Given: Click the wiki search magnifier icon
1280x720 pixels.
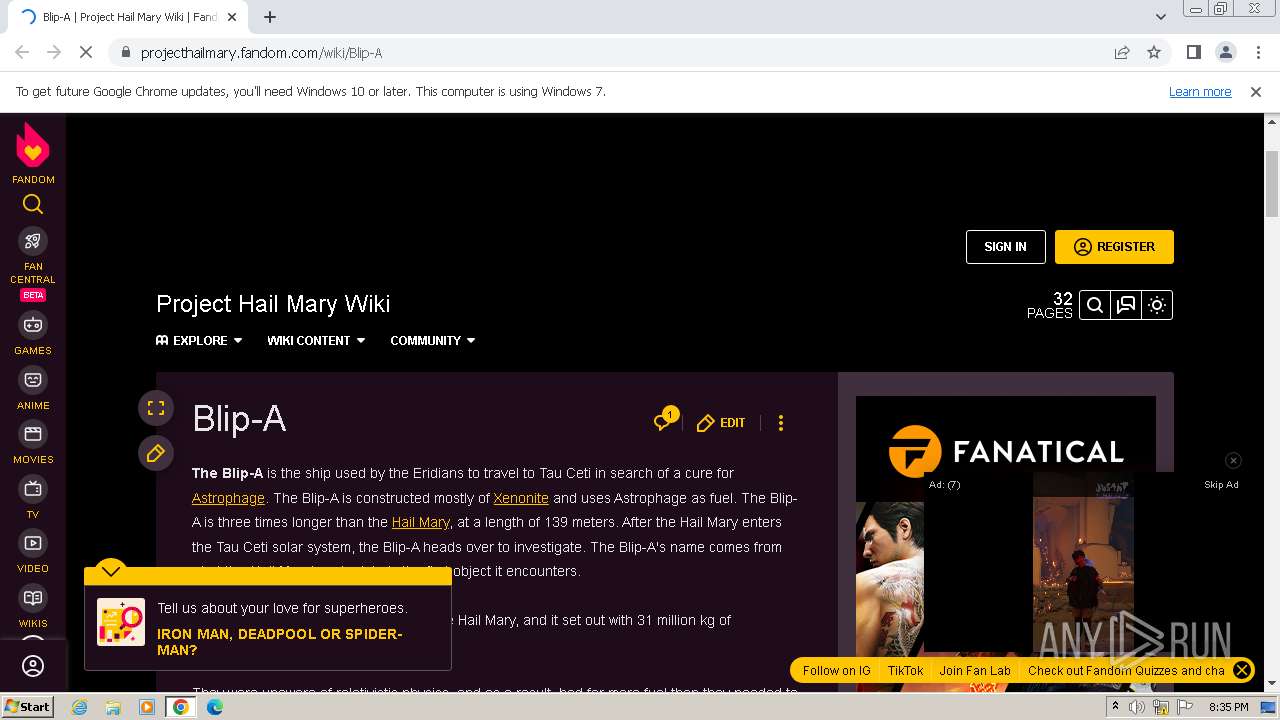Looking at the screenshot, I should (x=1095, y=305).
